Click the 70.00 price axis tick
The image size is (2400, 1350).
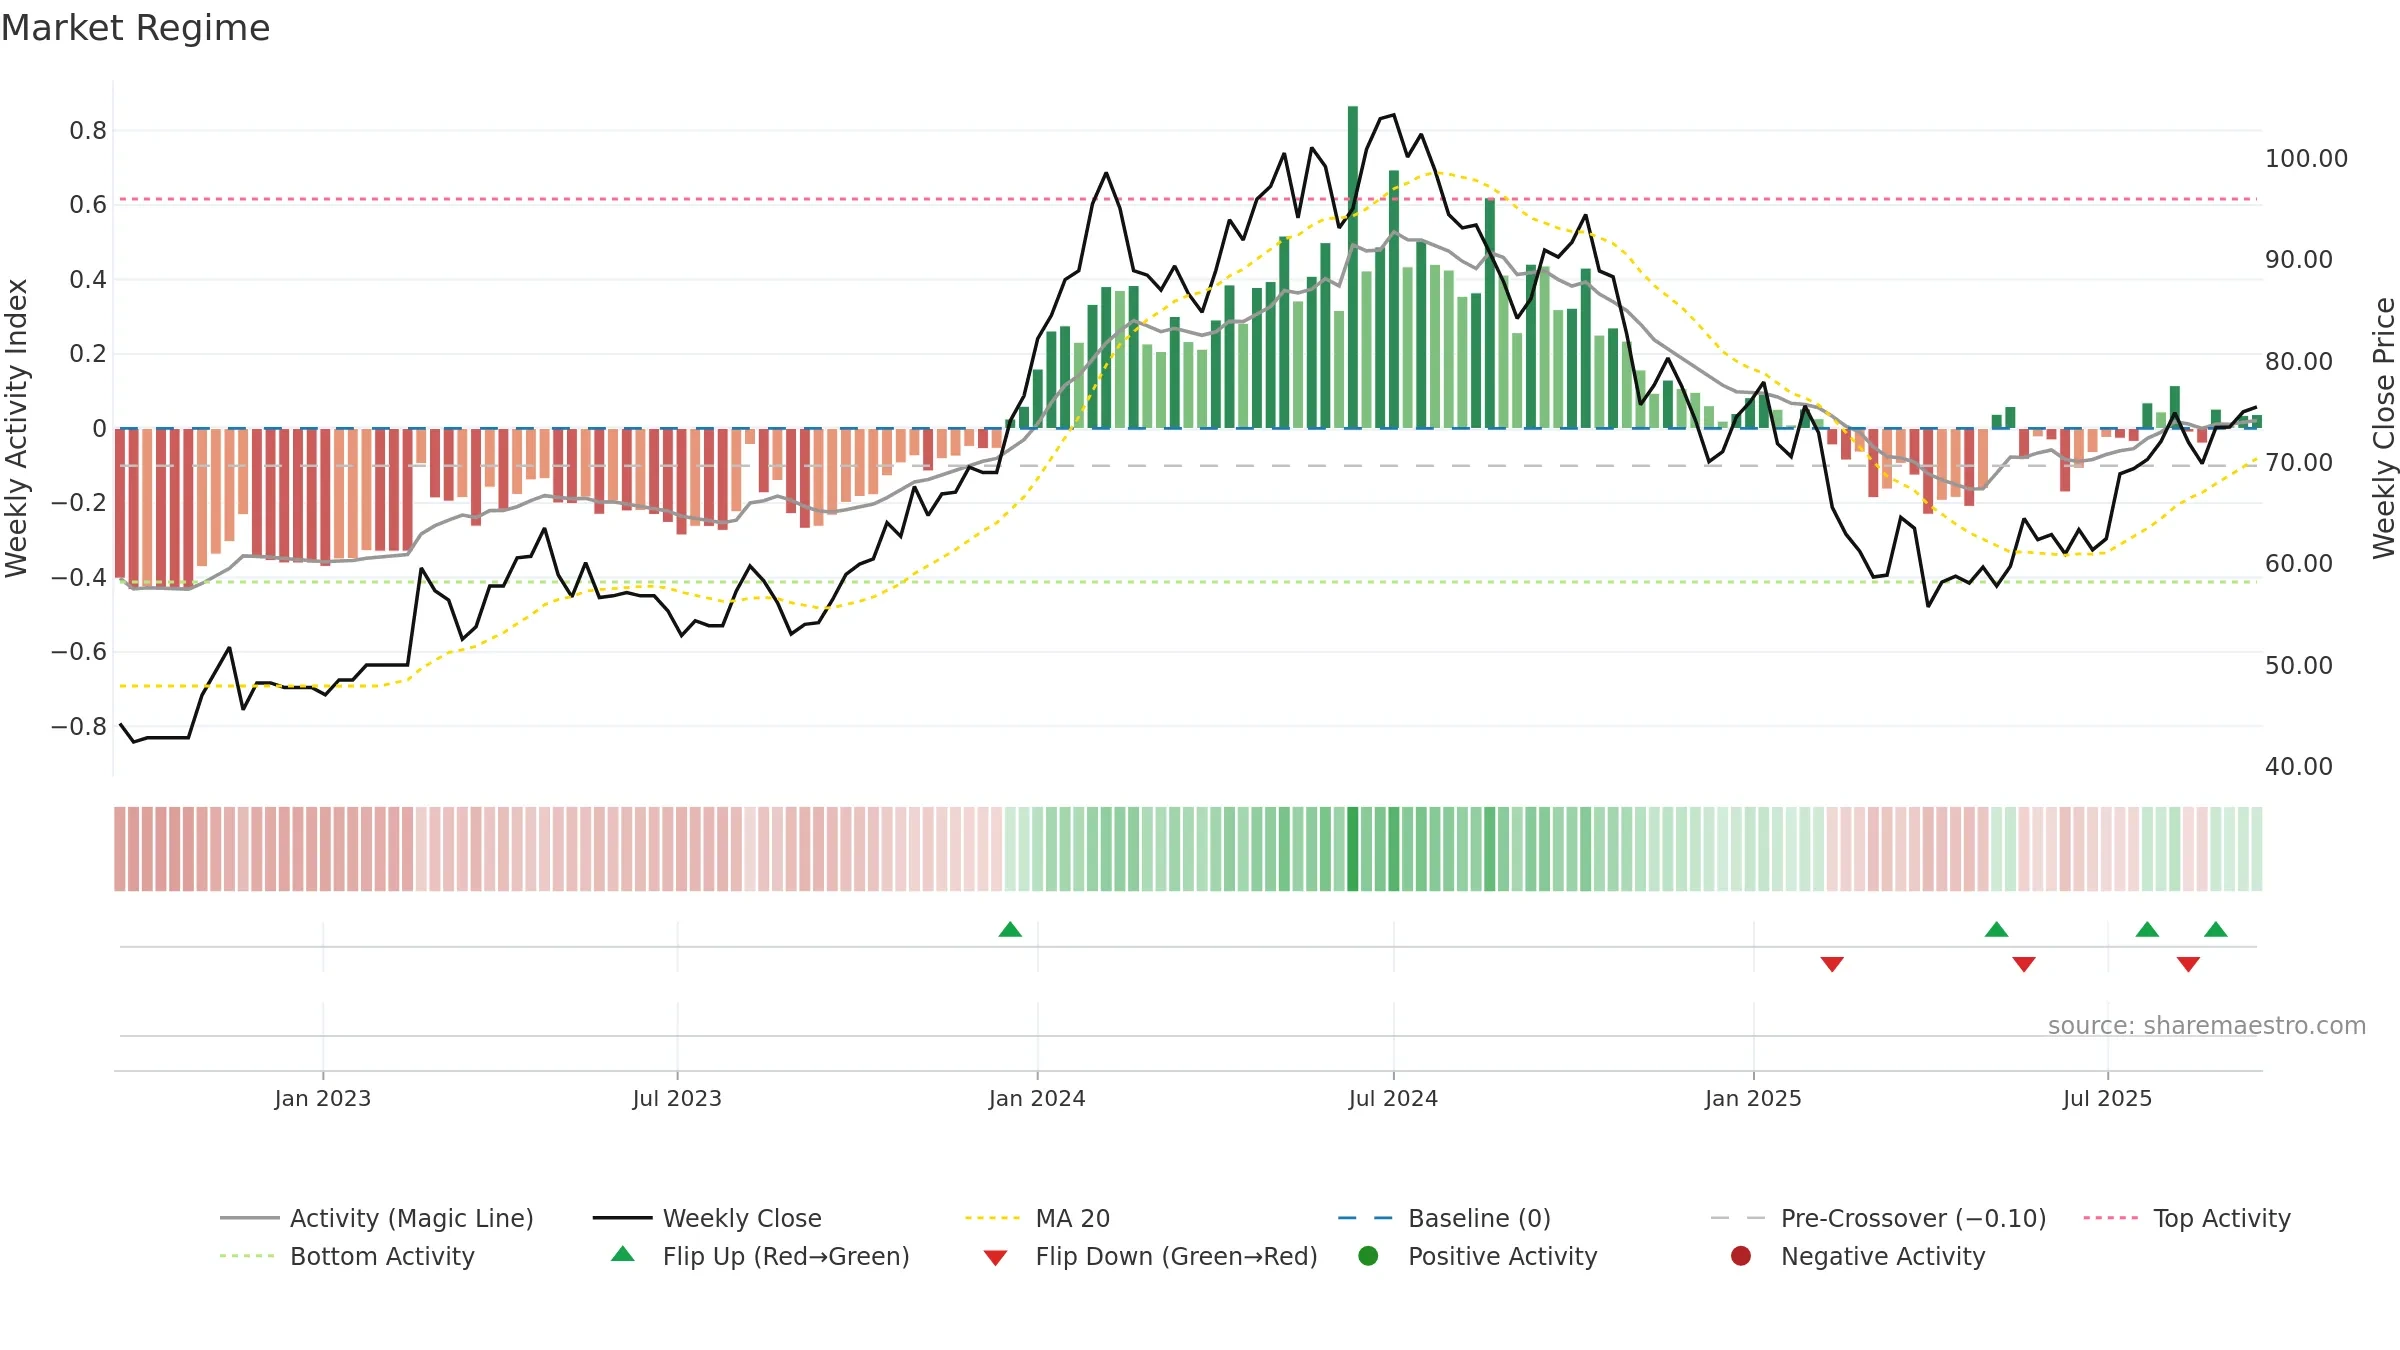[2299, 463]
